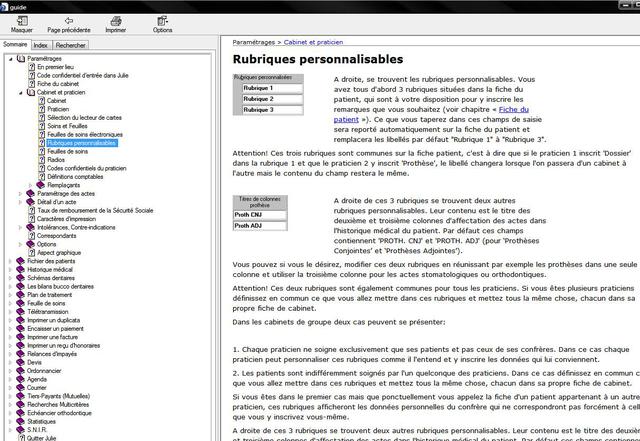The width and height of the screenshot is (640, 441).
Task: Go back with Page précédente
Action: (x=68, y=21)
